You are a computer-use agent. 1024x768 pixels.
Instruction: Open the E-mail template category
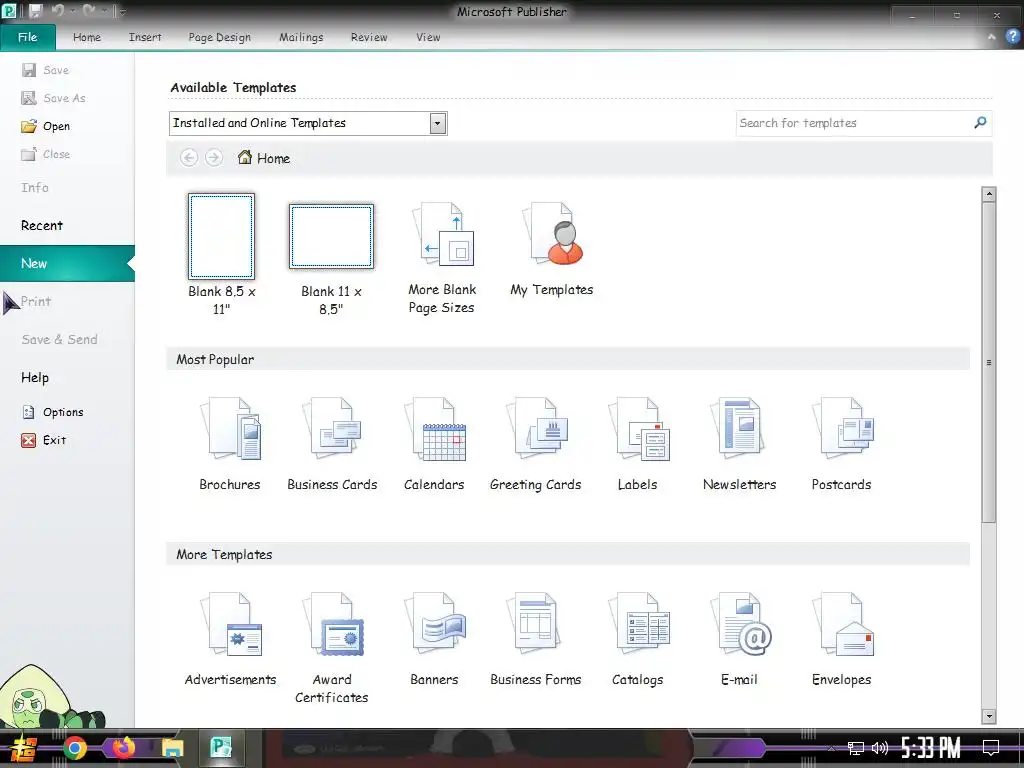tap(739, 640)
